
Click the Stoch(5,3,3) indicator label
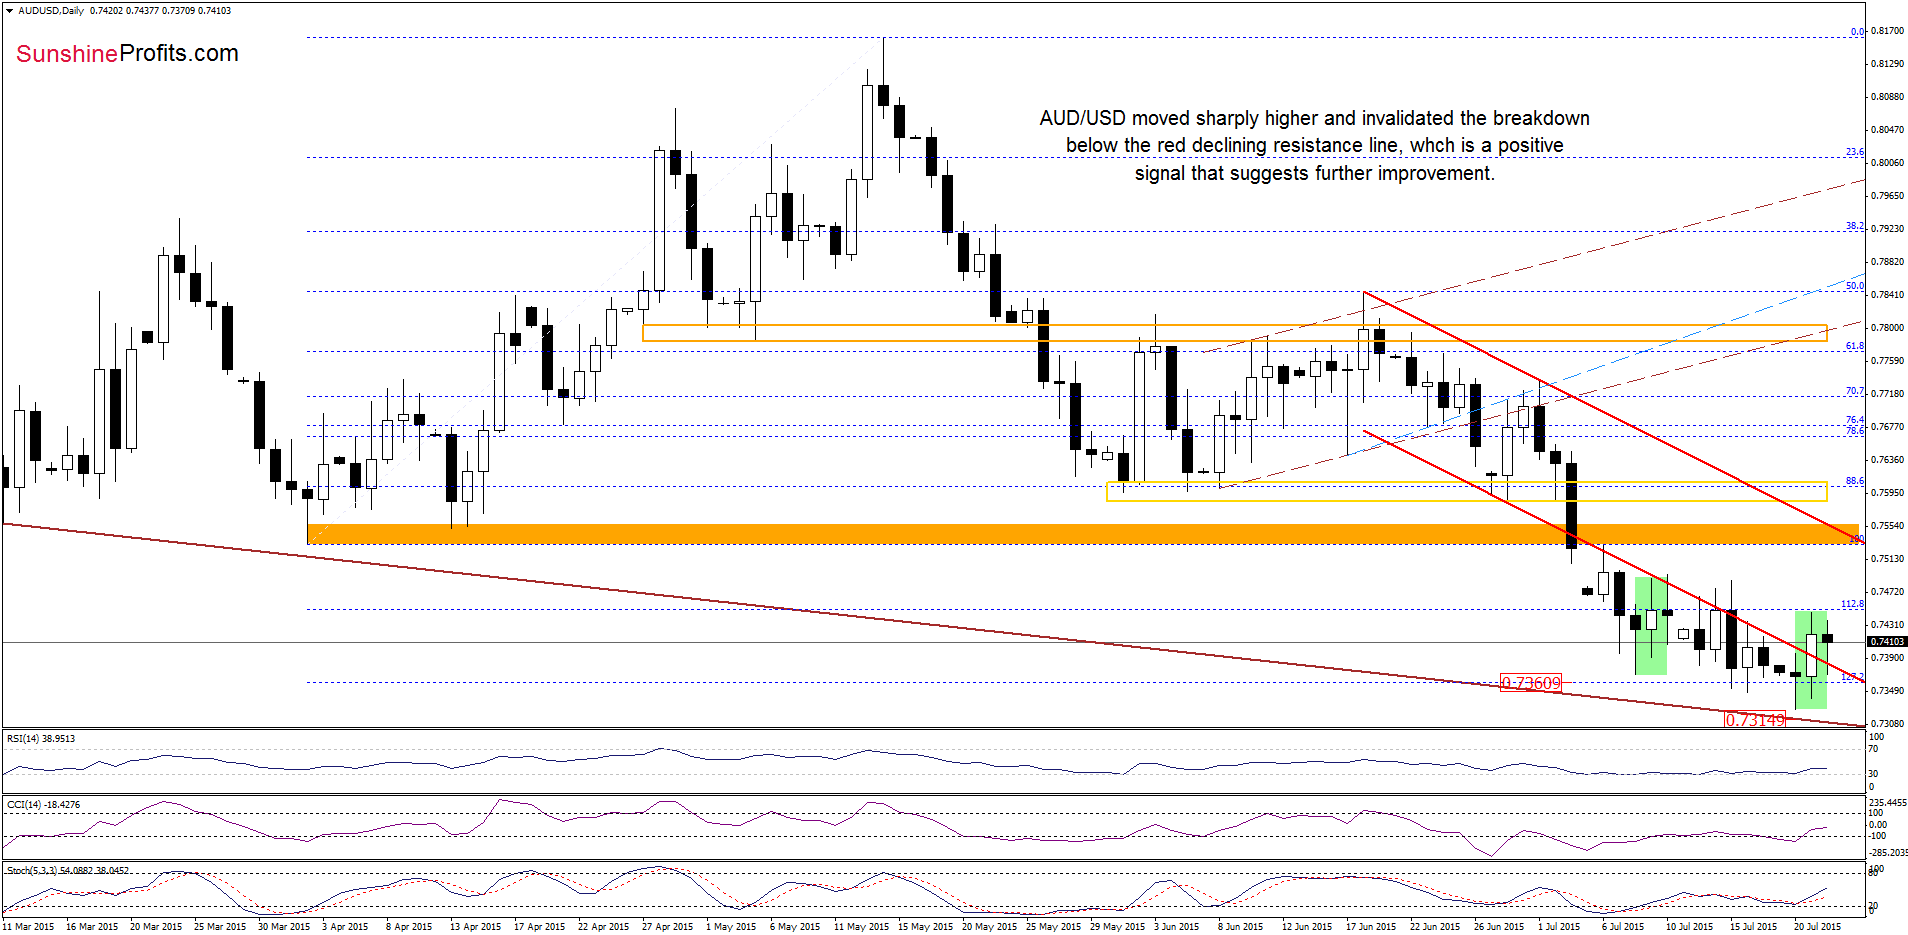coord(68,871)
